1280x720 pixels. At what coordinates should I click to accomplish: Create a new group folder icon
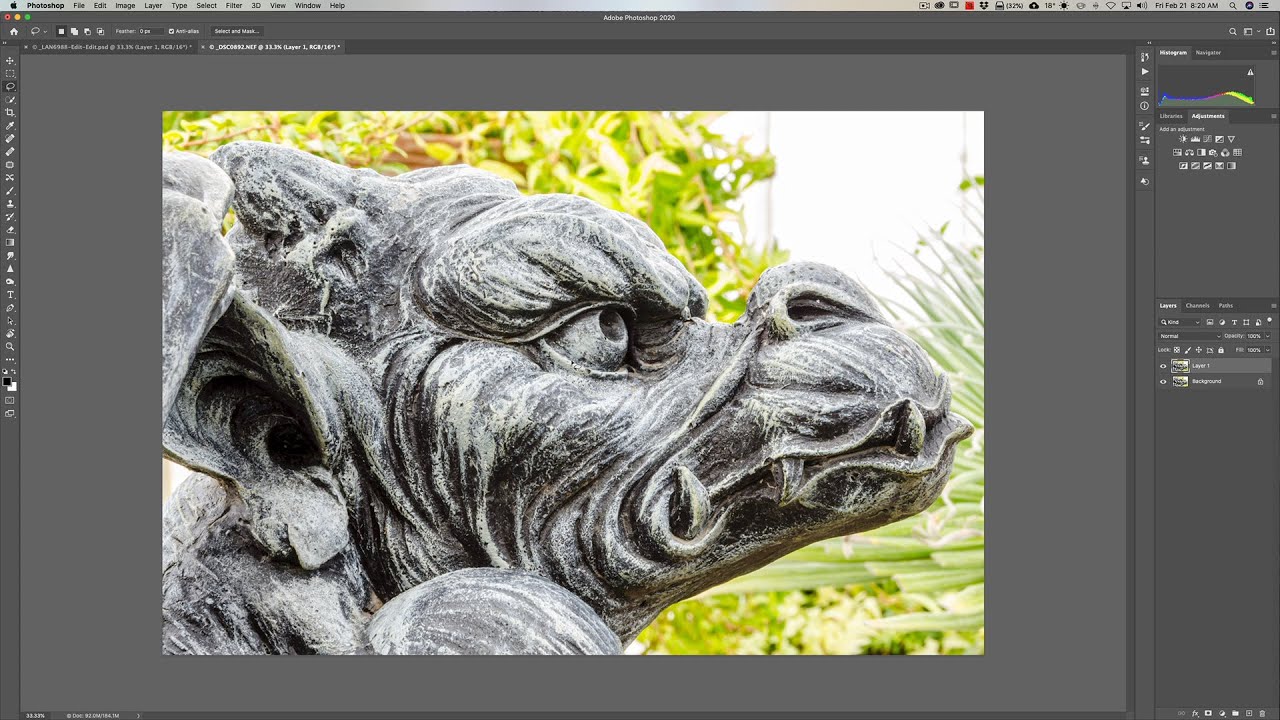tap(1235, 713)
